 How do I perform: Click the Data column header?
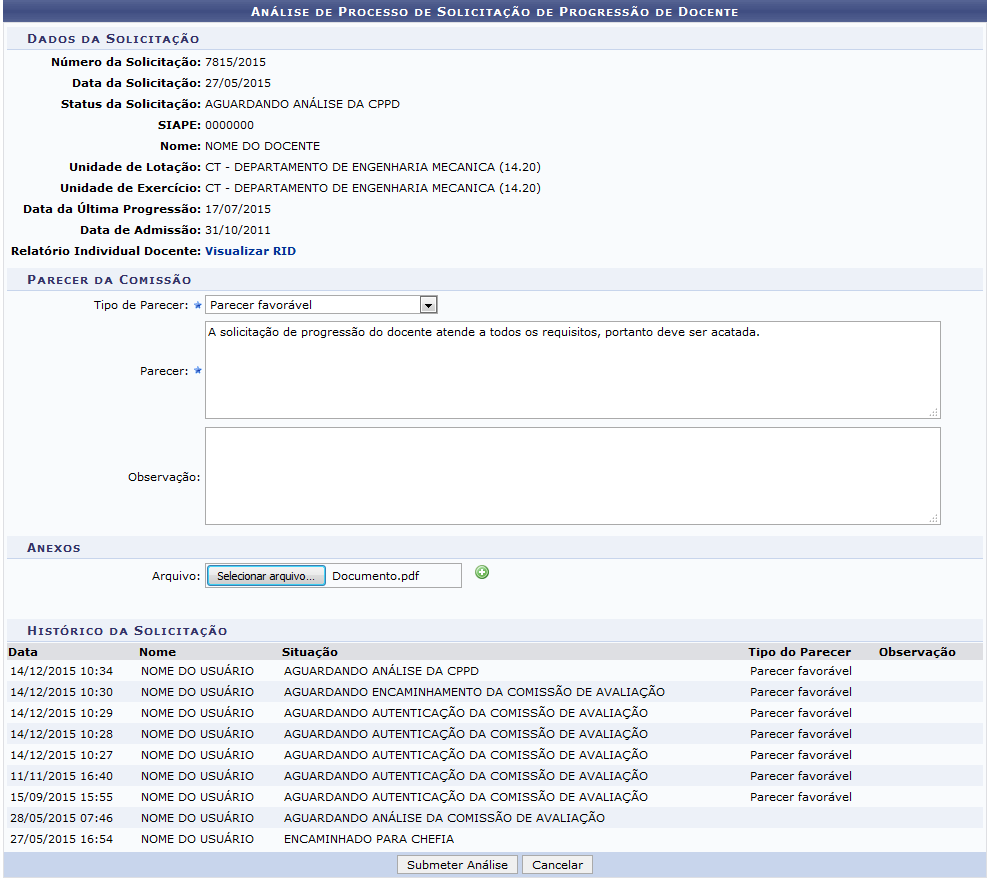tap(23, 652)
